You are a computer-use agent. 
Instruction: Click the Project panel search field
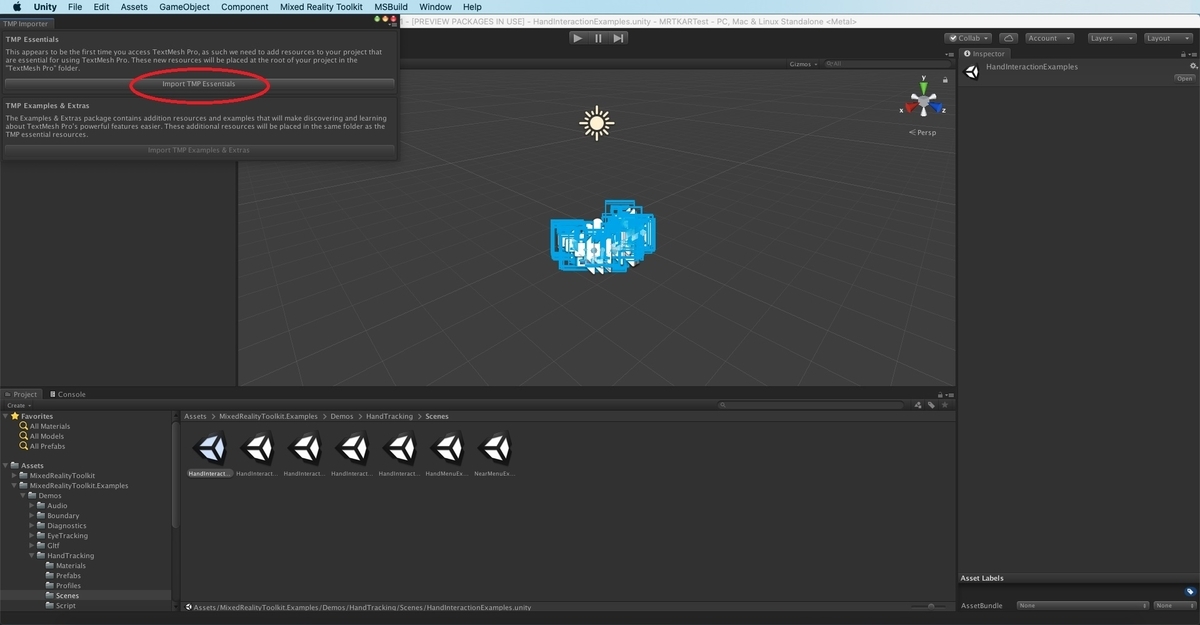tap(813, 405)
